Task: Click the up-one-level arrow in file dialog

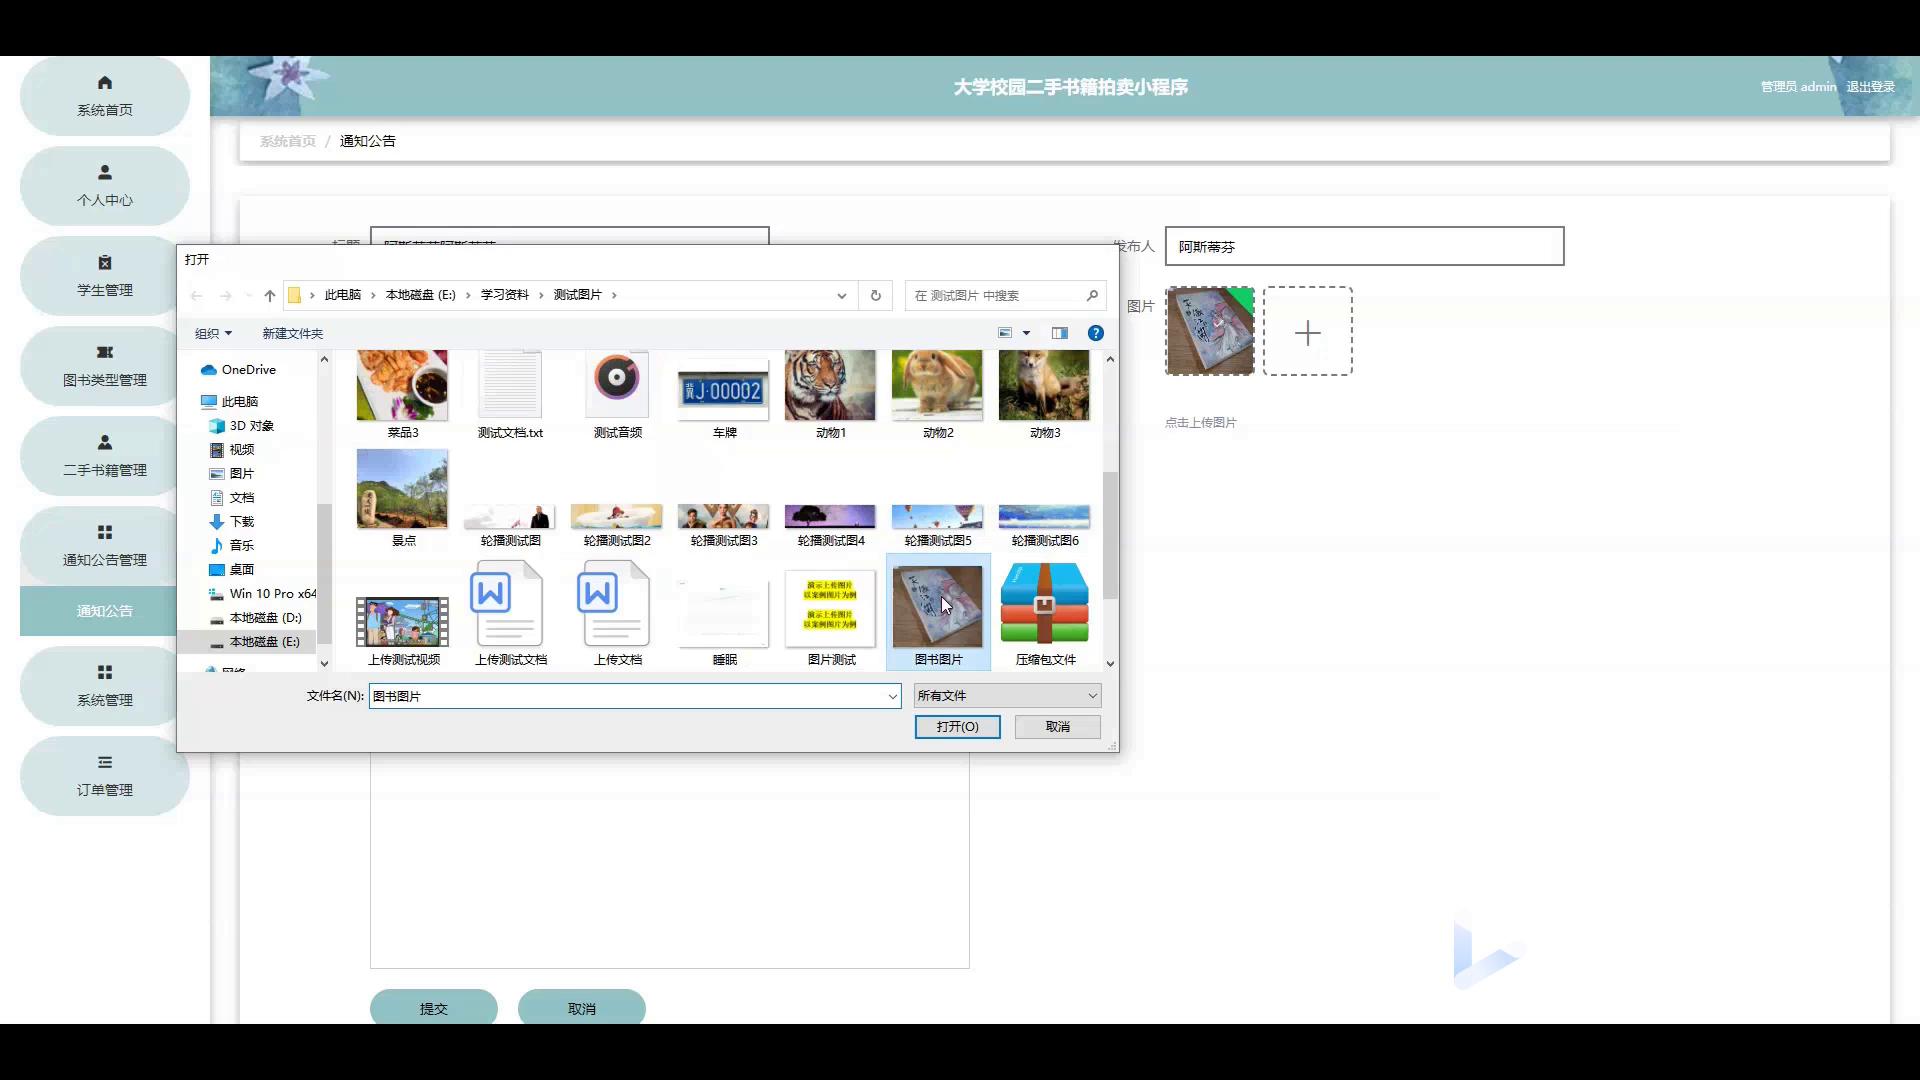Action: point(269,295)
